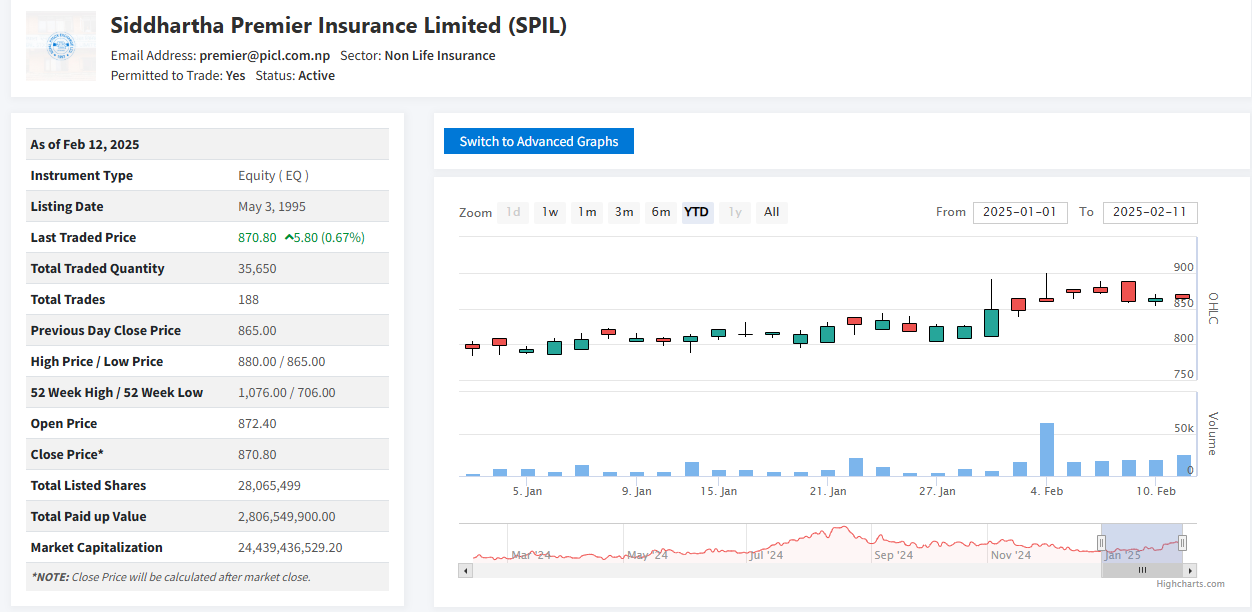Viewport: 1252px width, 612px height.
Task: Select the 1m zoom range
Action: [x=587, y=212]
